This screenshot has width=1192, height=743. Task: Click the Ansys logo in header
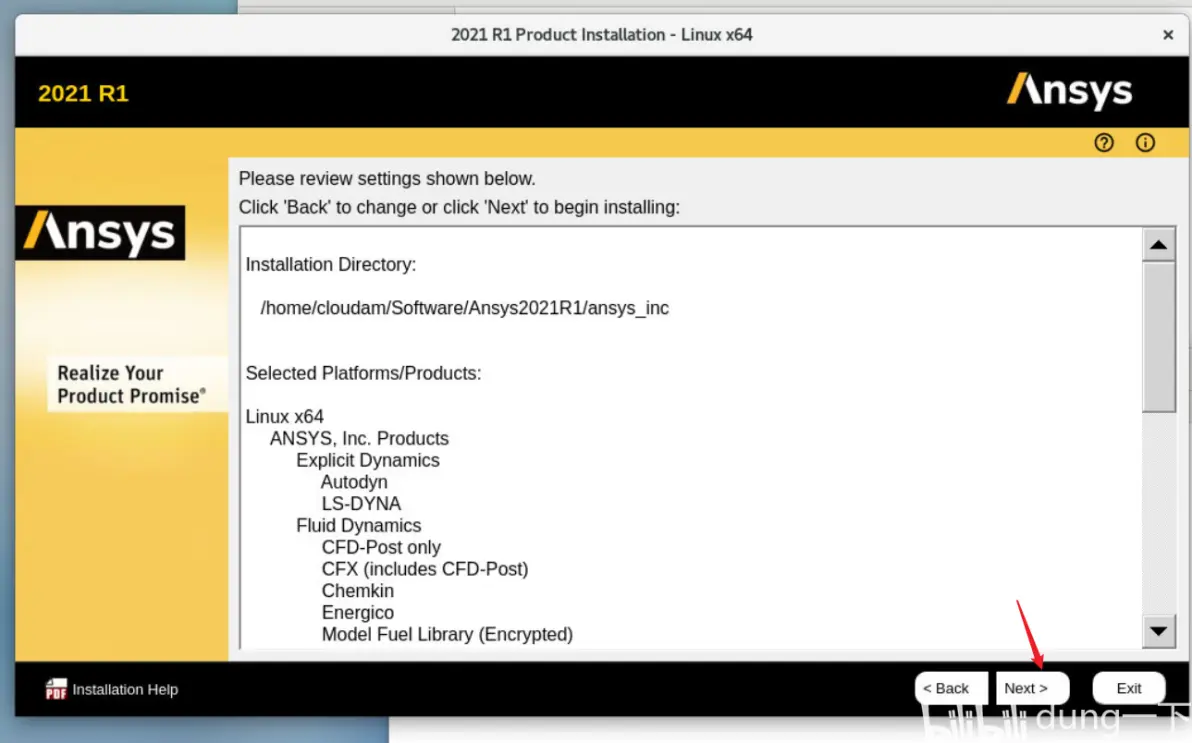[x=1069, y=90]
